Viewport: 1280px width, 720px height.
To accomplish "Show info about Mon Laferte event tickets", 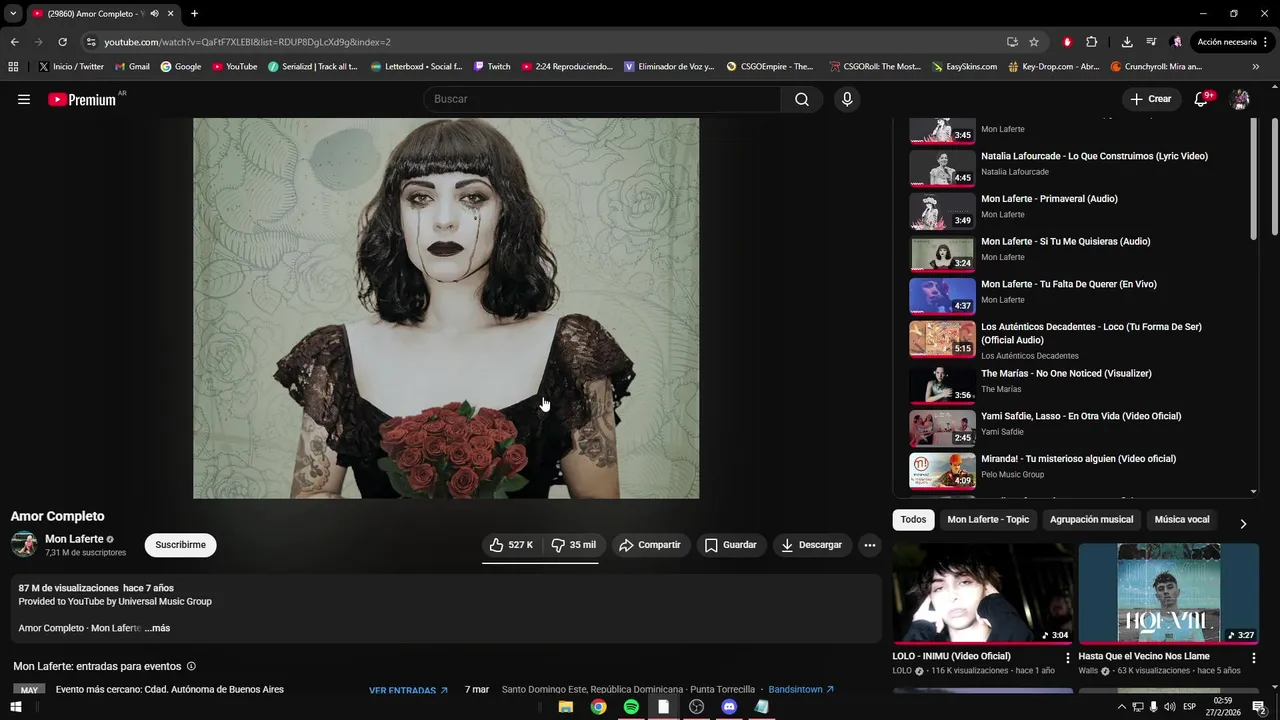I will tap(191, 666).
